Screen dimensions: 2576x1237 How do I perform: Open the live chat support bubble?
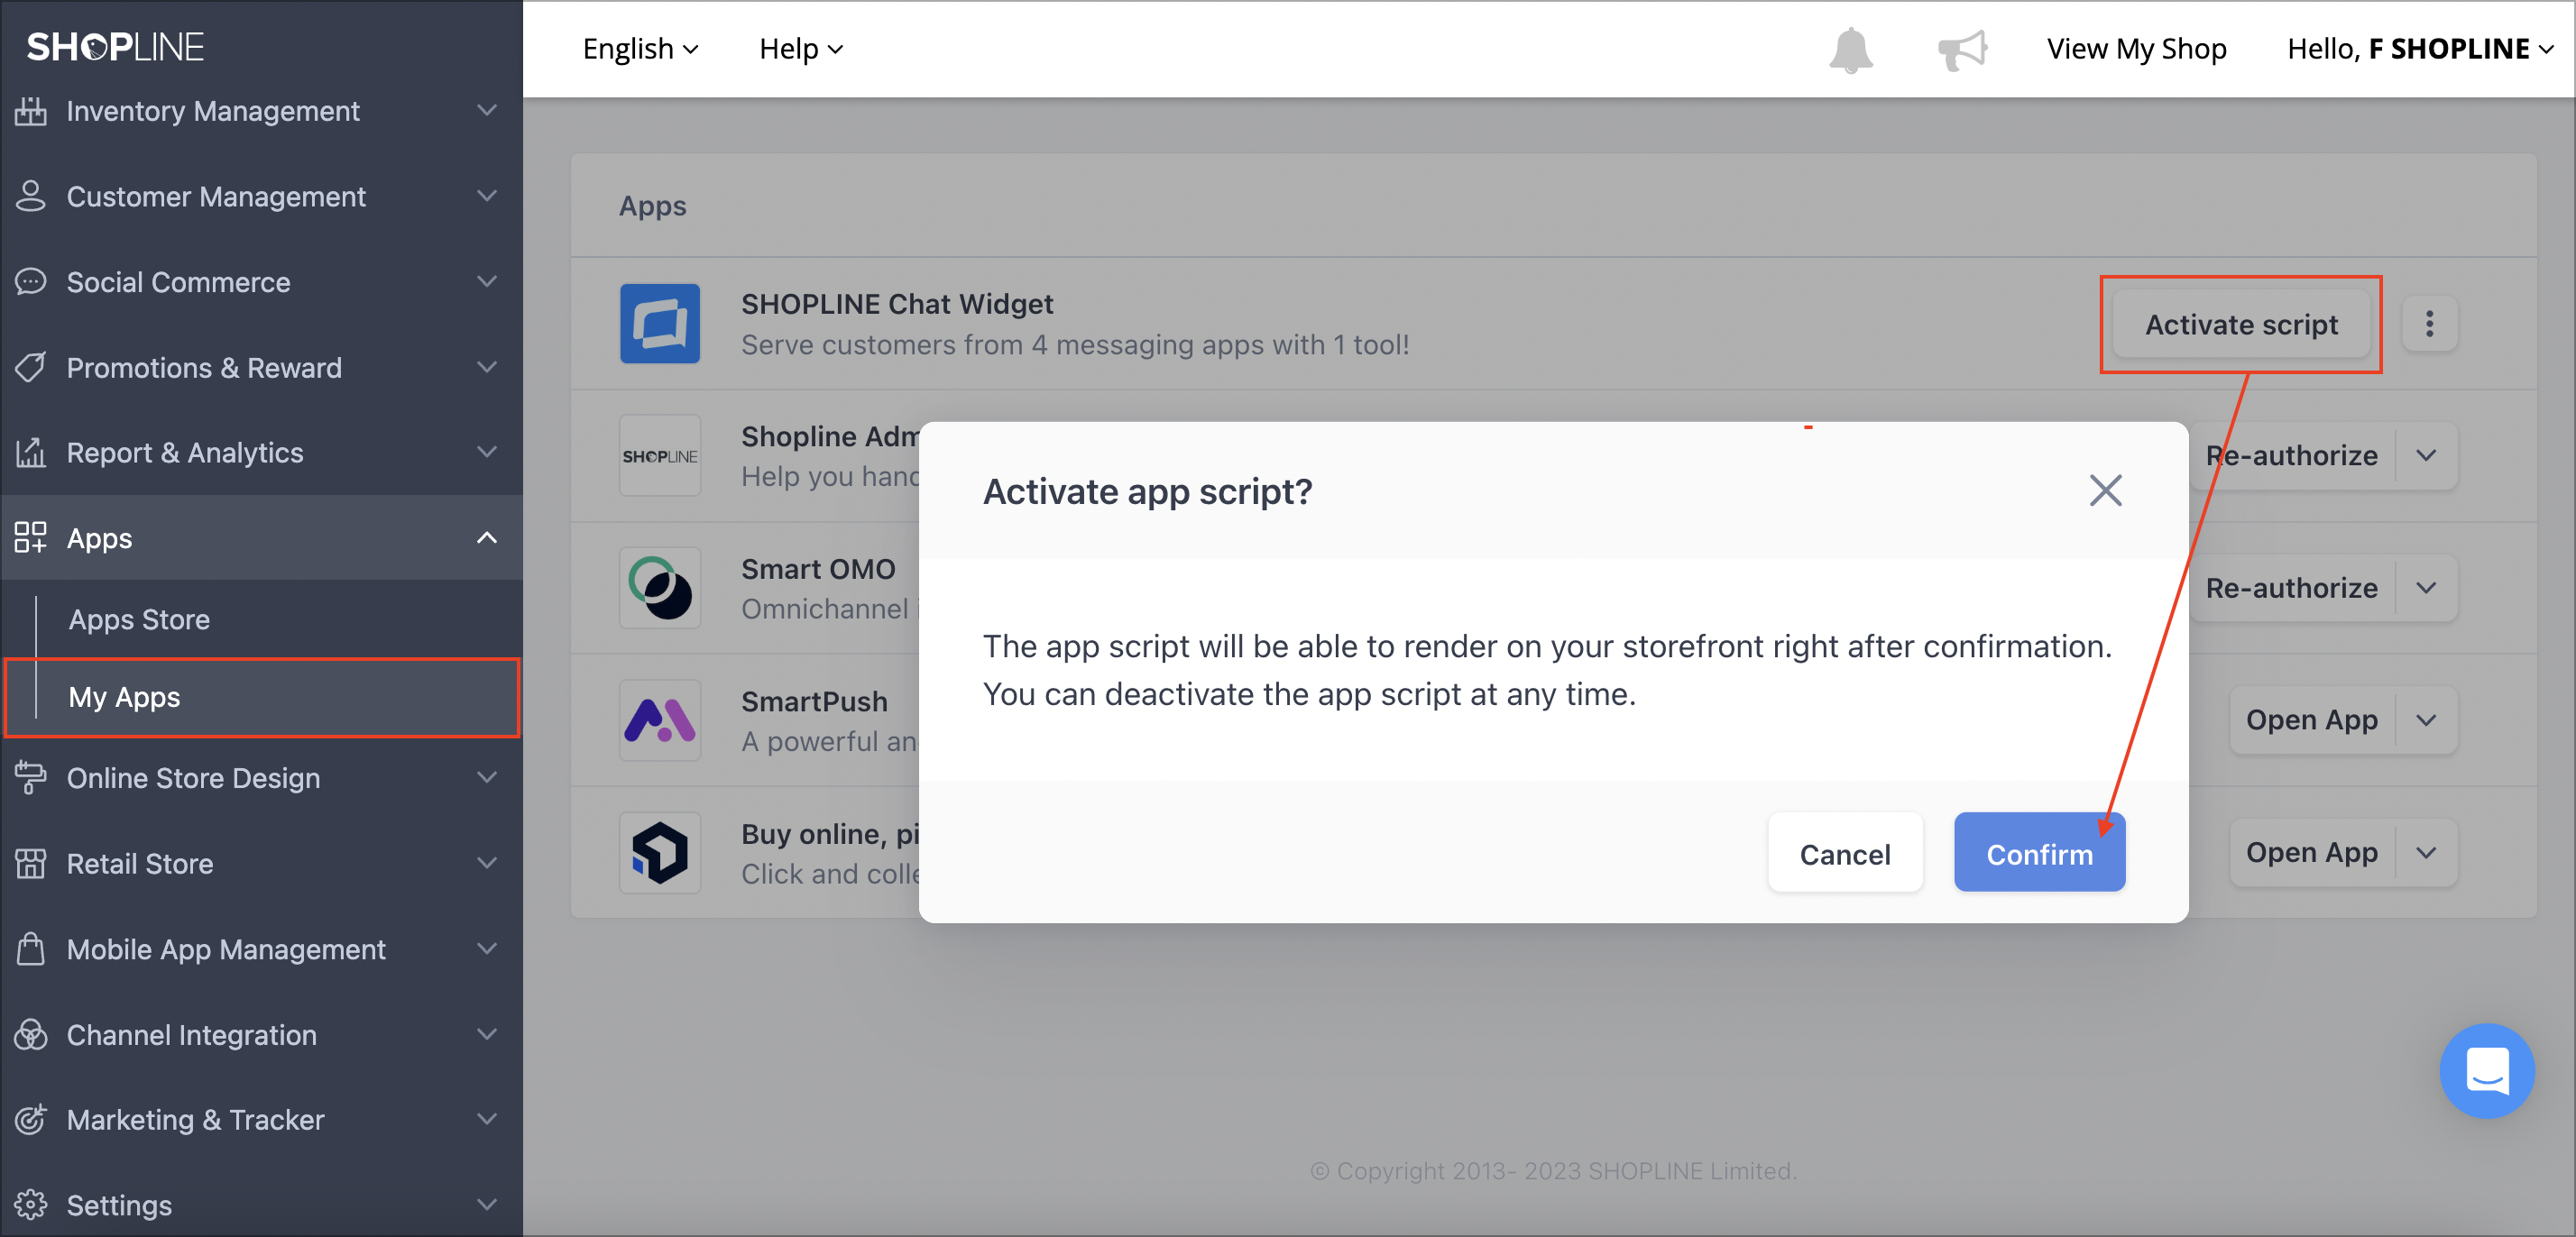click(x=2487, y=1071)
